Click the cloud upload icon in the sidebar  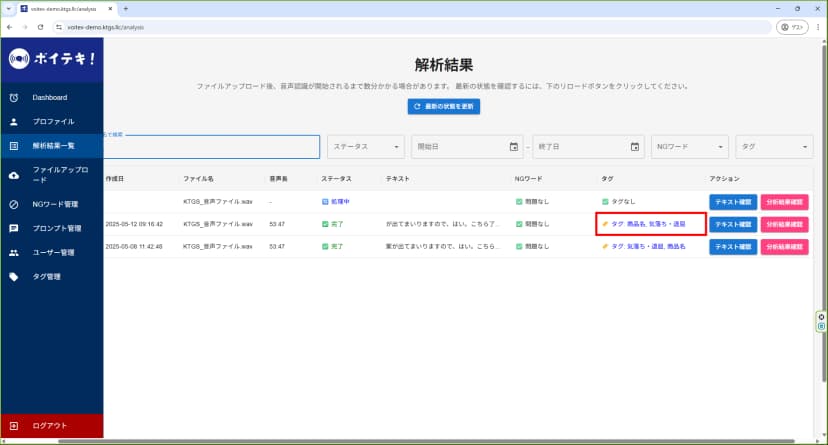pyautogui.click(x=14, y=175)
